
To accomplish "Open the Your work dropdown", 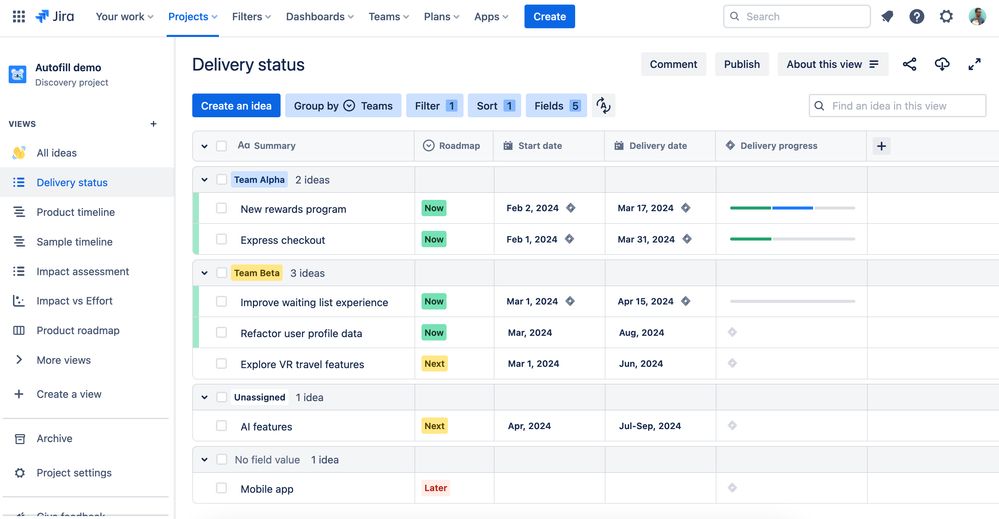I will coord(124,17).
